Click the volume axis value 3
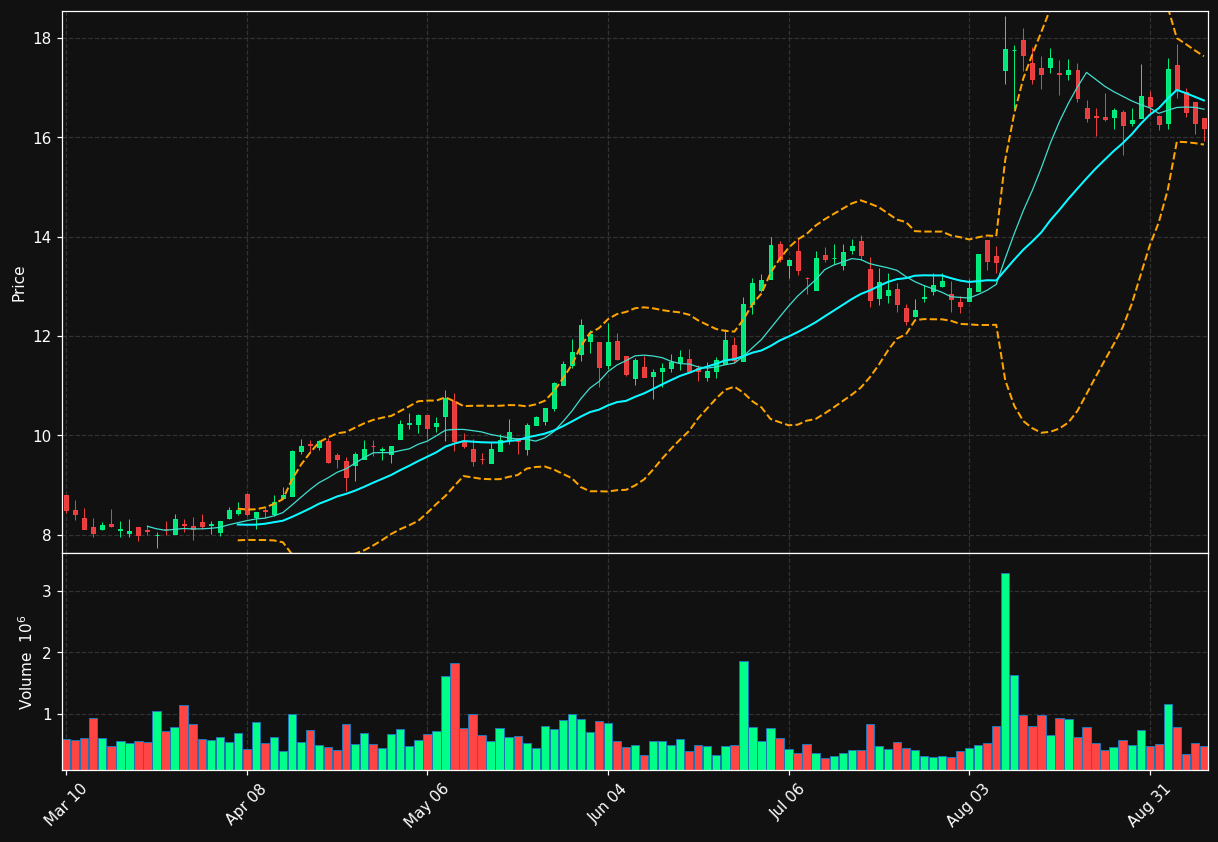1218x842 pixels. 47,591
